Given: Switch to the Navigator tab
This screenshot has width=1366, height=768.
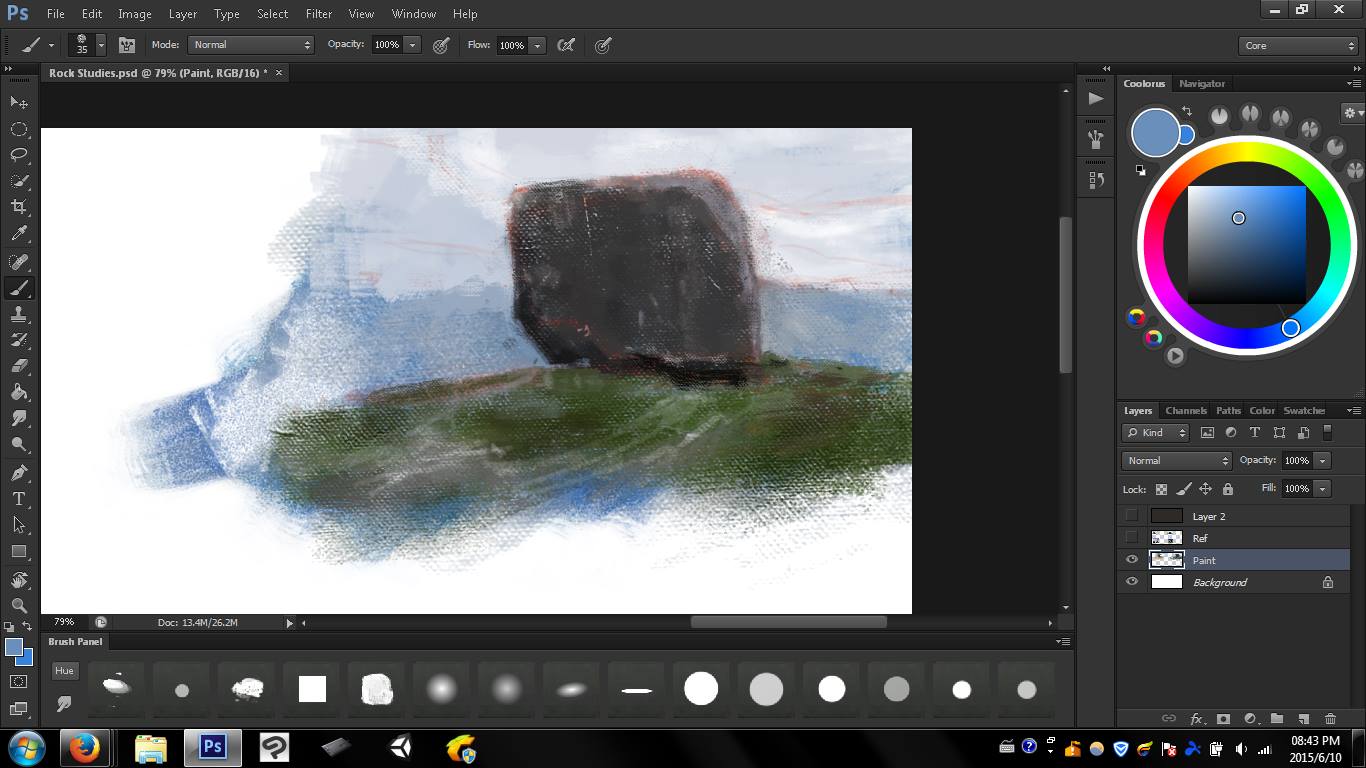Looking at the screenshot, I should click(1201, 84).
